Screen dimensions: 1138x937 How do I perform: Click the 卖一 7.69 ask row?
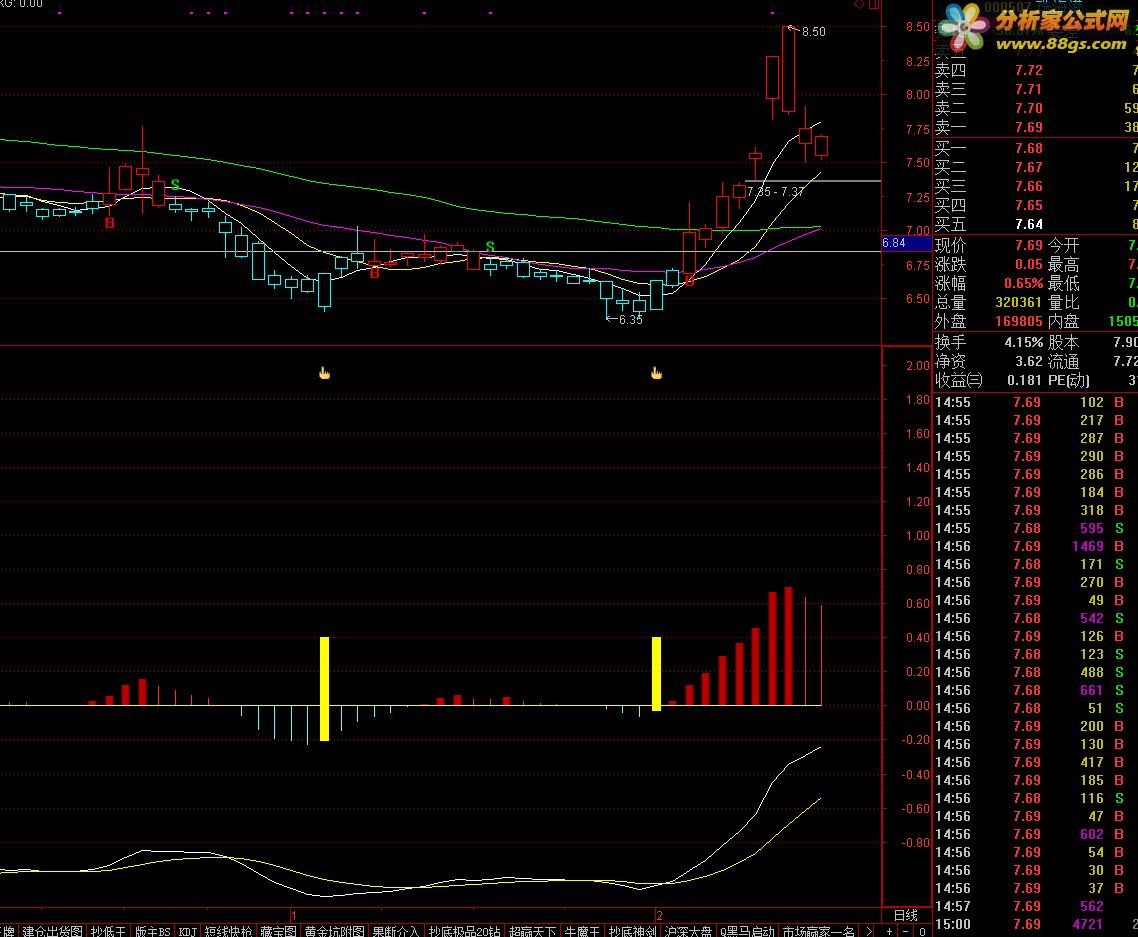(x=1036, y=127)
